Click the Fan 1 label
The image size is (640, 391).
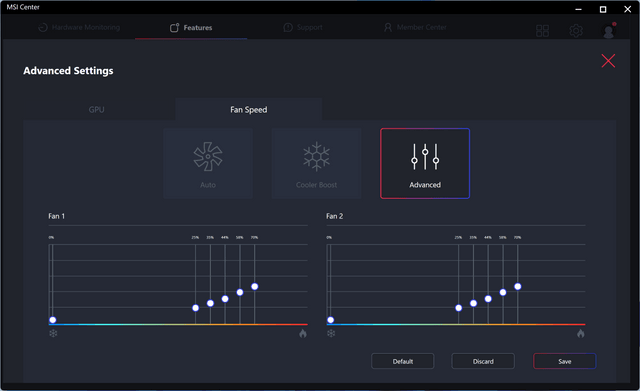click(56, 216)
